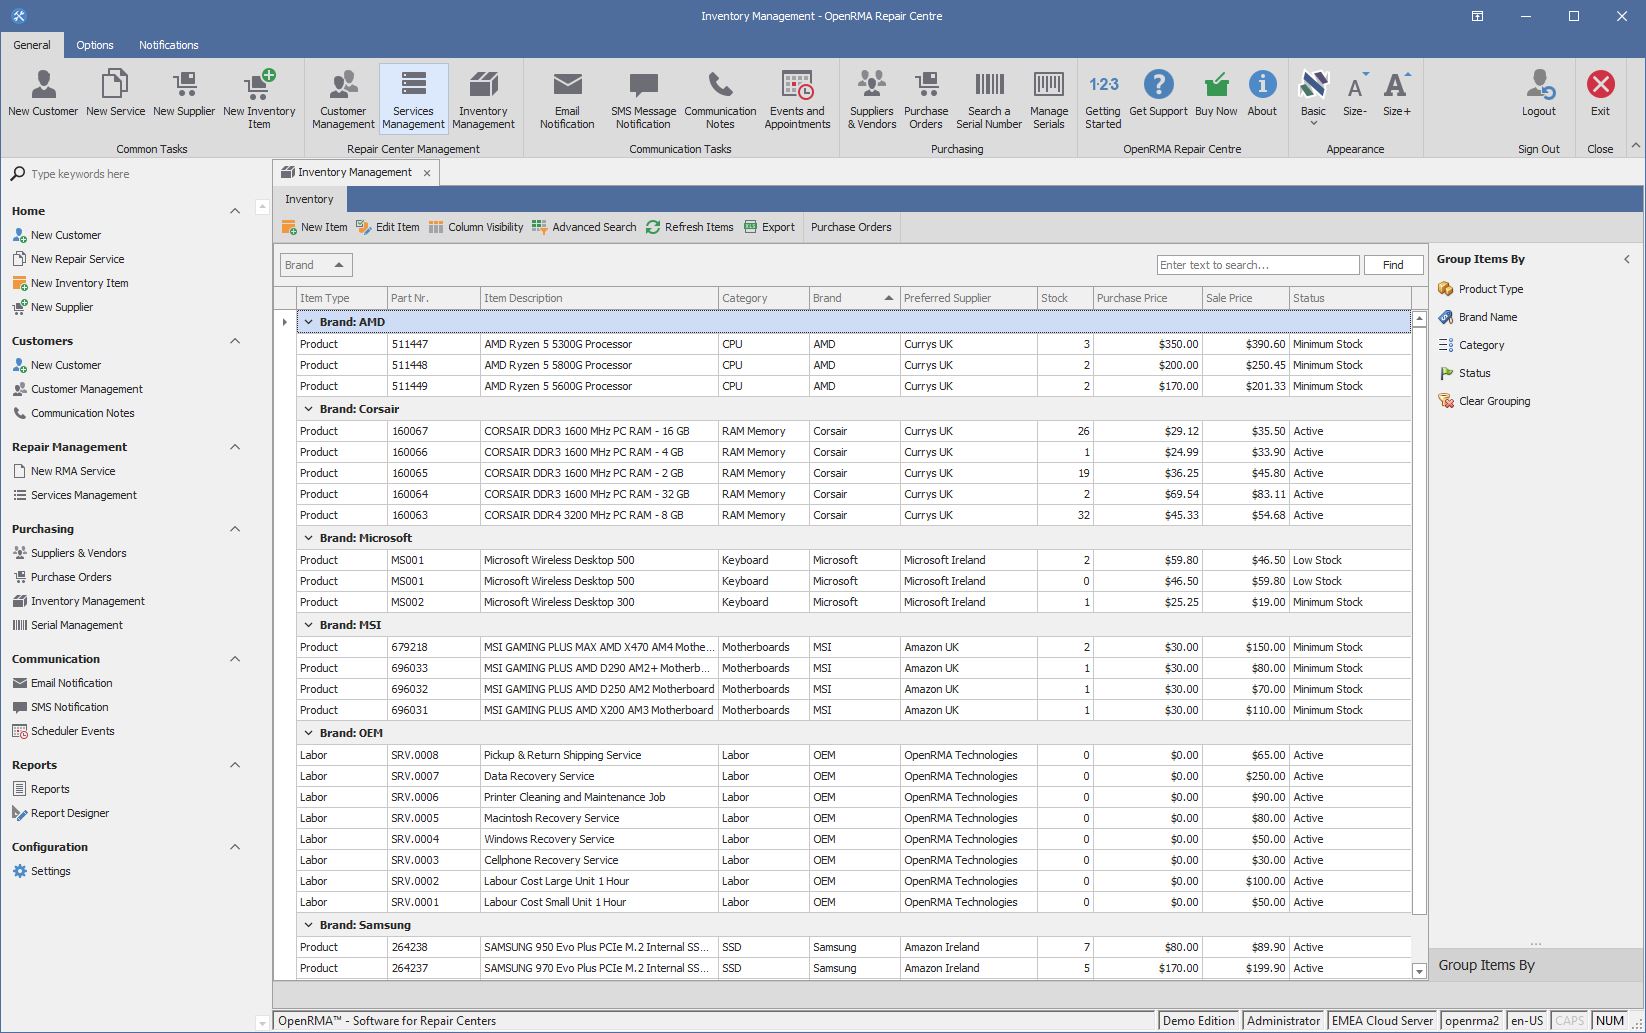This screenshot has height=1033, width=1646.
Task: Group items by Brand Name
Action: coord(1477,317)
